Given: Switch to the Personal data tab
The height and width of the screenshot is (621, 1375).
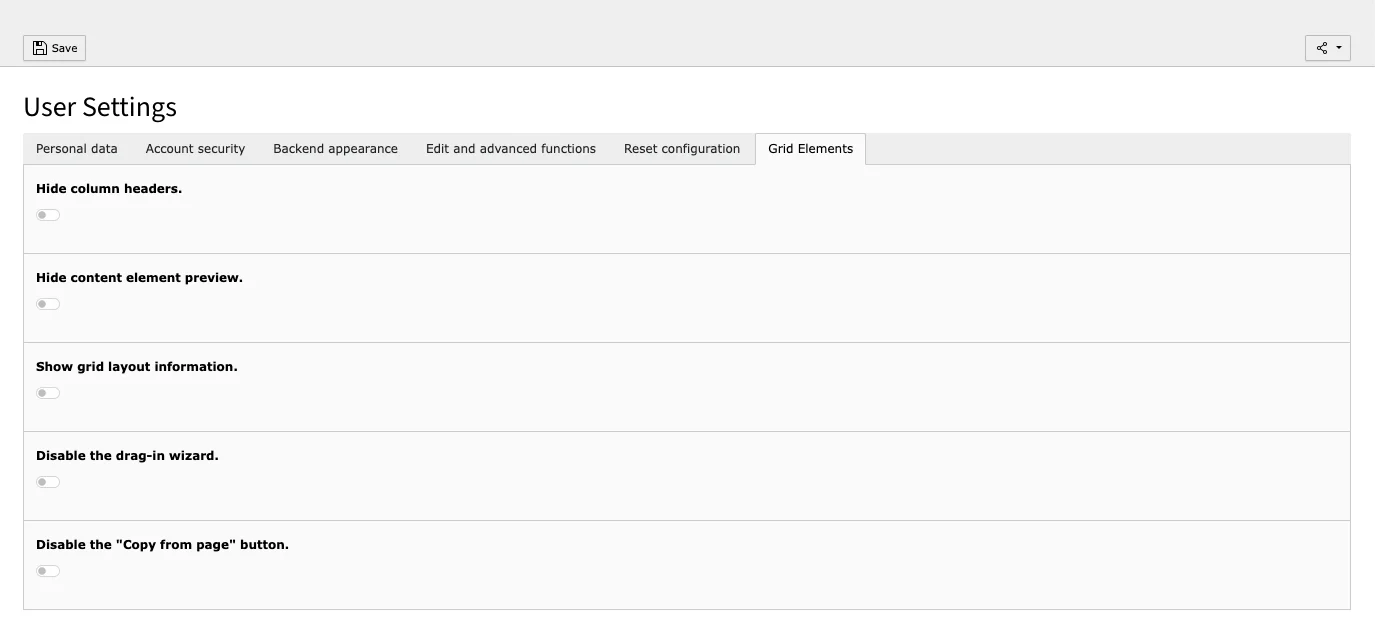Looking at the screenshot, I should (x=76, y=148).
